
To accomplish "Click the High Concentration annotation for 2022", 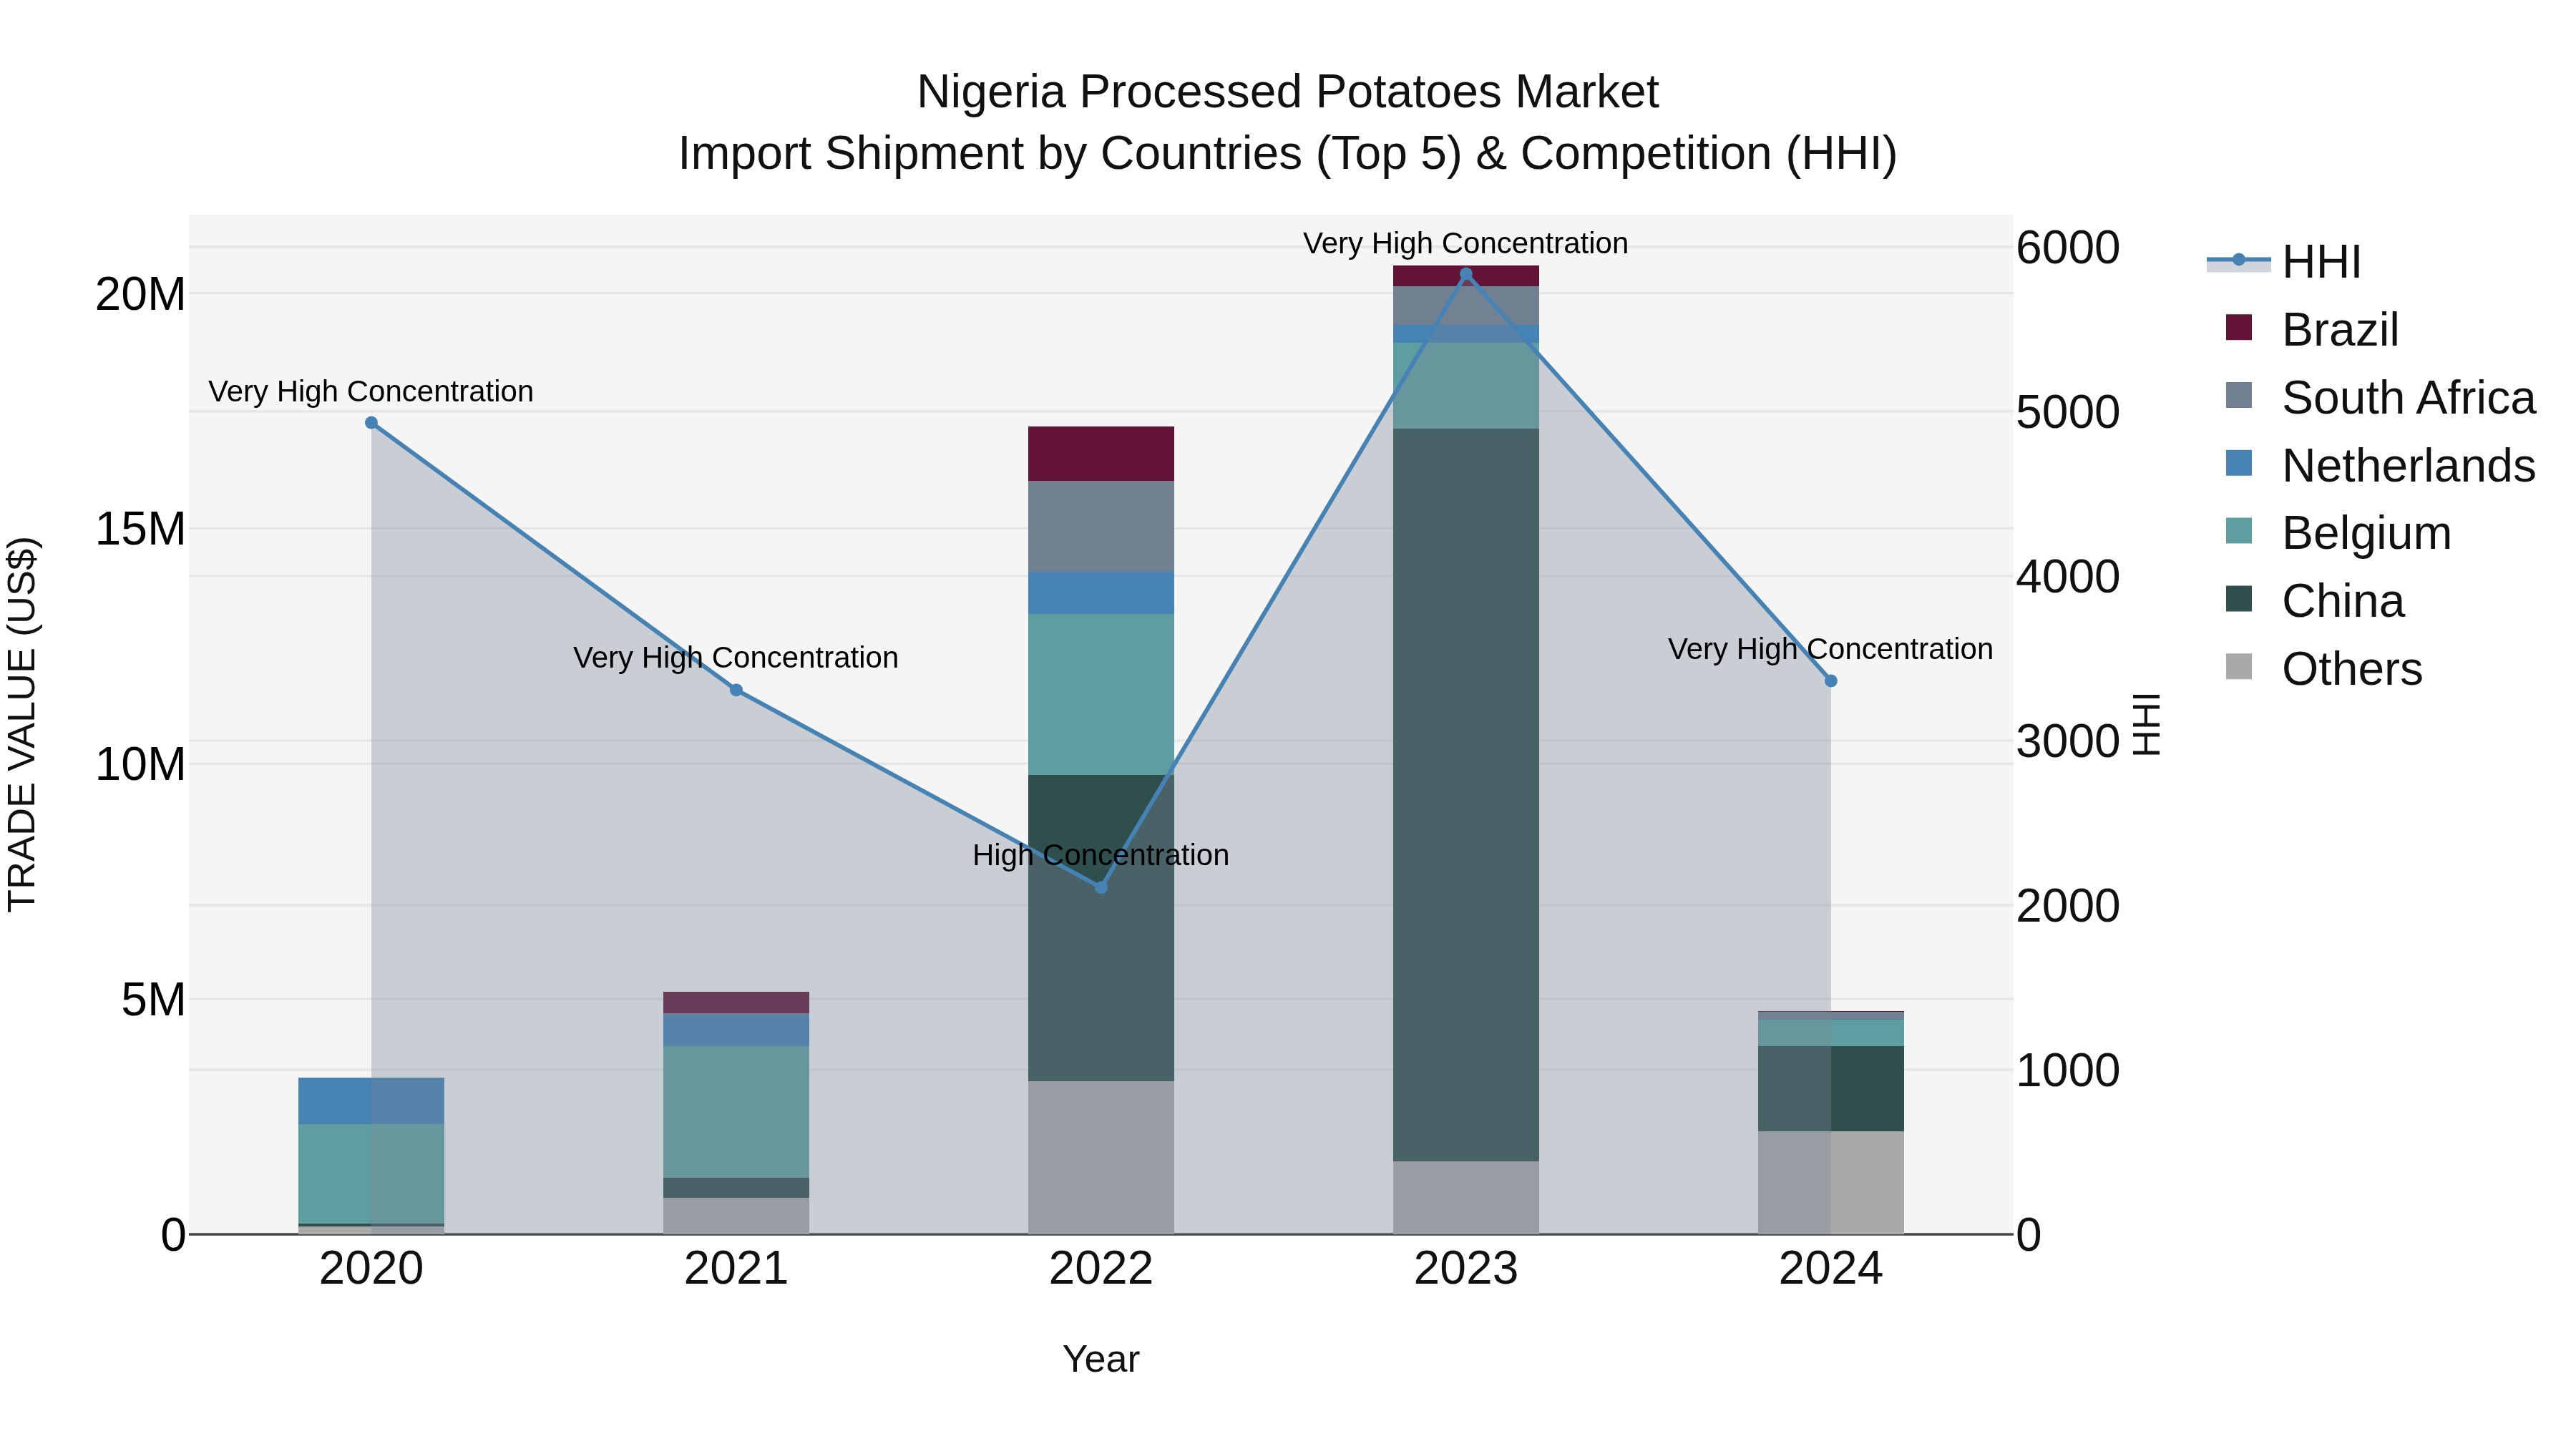I will [1101, 855].
